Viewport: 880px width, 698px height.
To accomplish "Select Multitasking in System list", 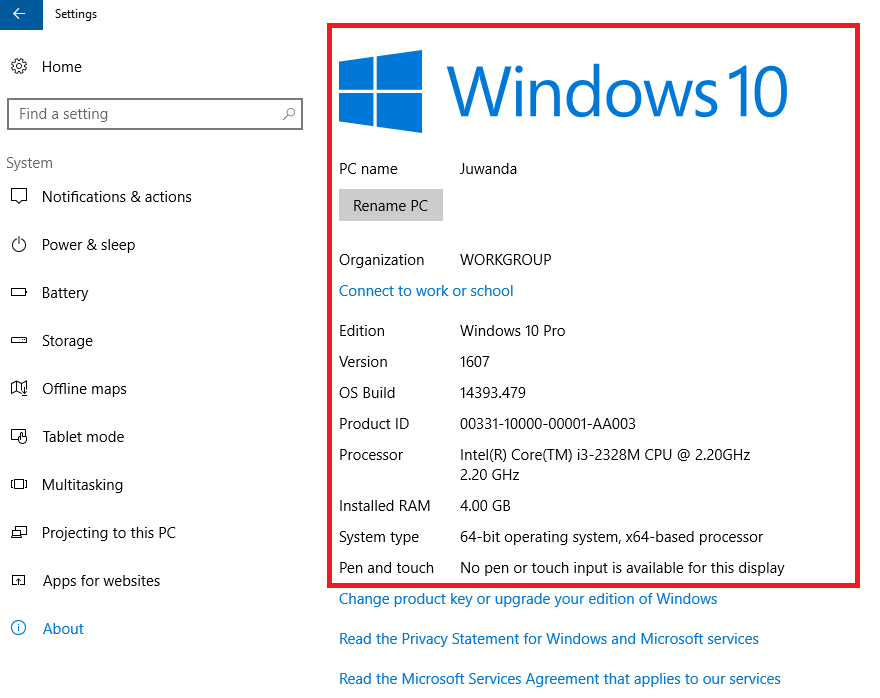I will point(82,485).
